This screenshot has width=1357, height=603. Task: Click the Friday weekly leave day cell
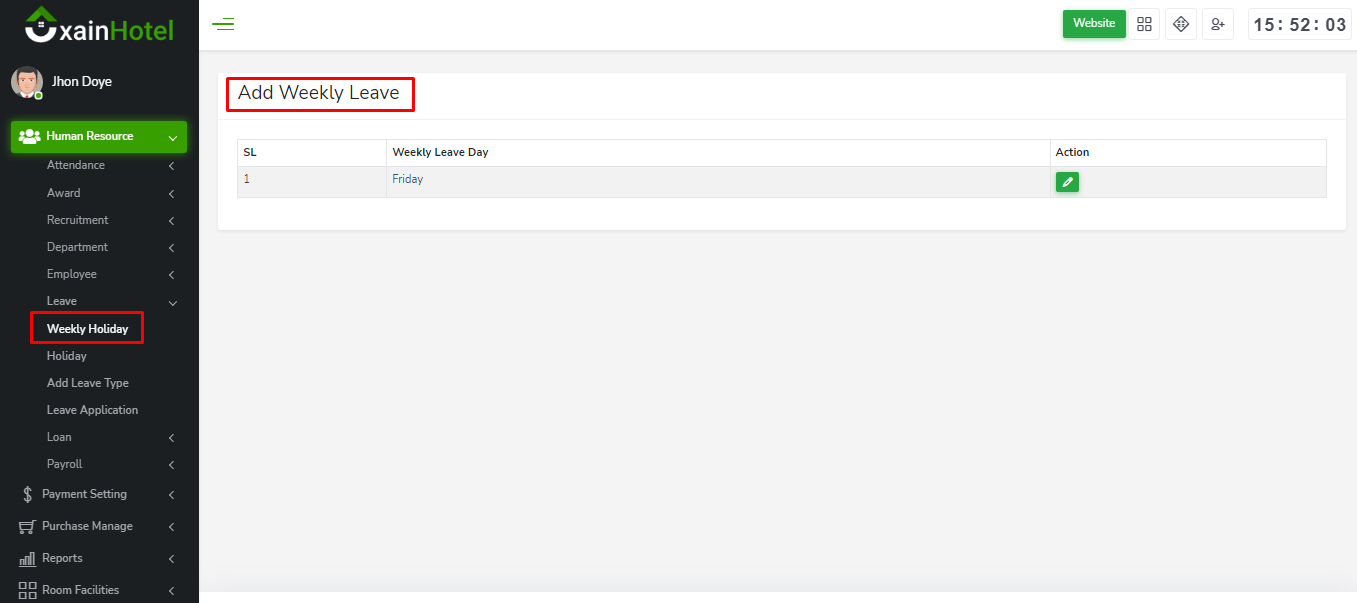[407, 180]
